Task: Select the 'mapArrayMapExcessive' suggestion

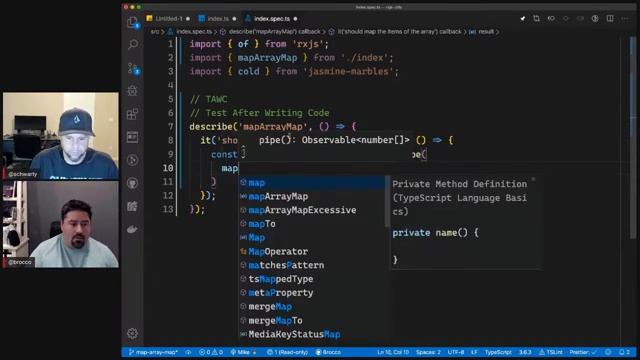Action: coord(312,210)
